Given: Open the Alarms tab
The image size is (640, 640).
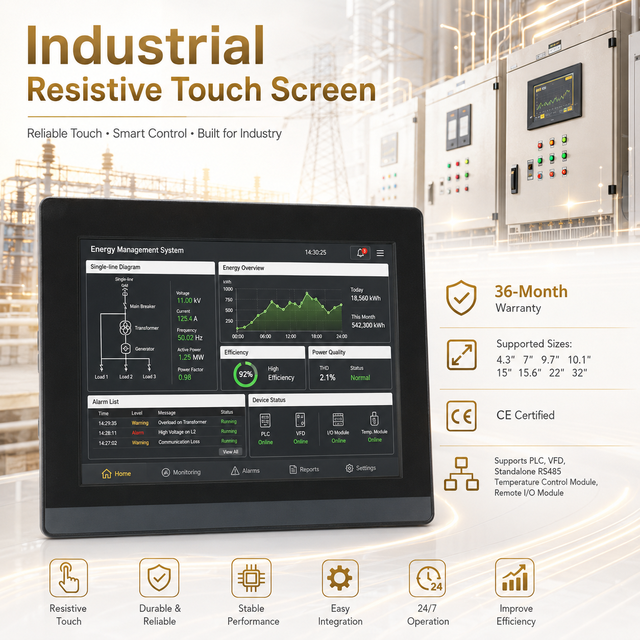Looking at the screenshot, I should pyautogui.click(x=245, y=471).
